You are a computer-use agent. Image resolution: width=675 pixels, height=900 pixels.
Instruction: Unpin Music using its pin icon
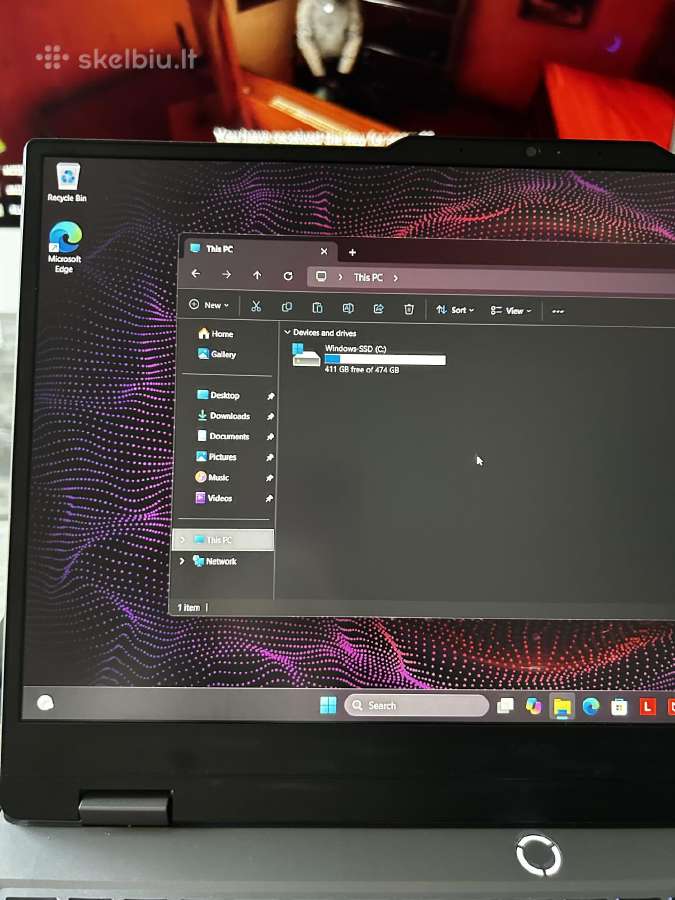click(269, 478)
